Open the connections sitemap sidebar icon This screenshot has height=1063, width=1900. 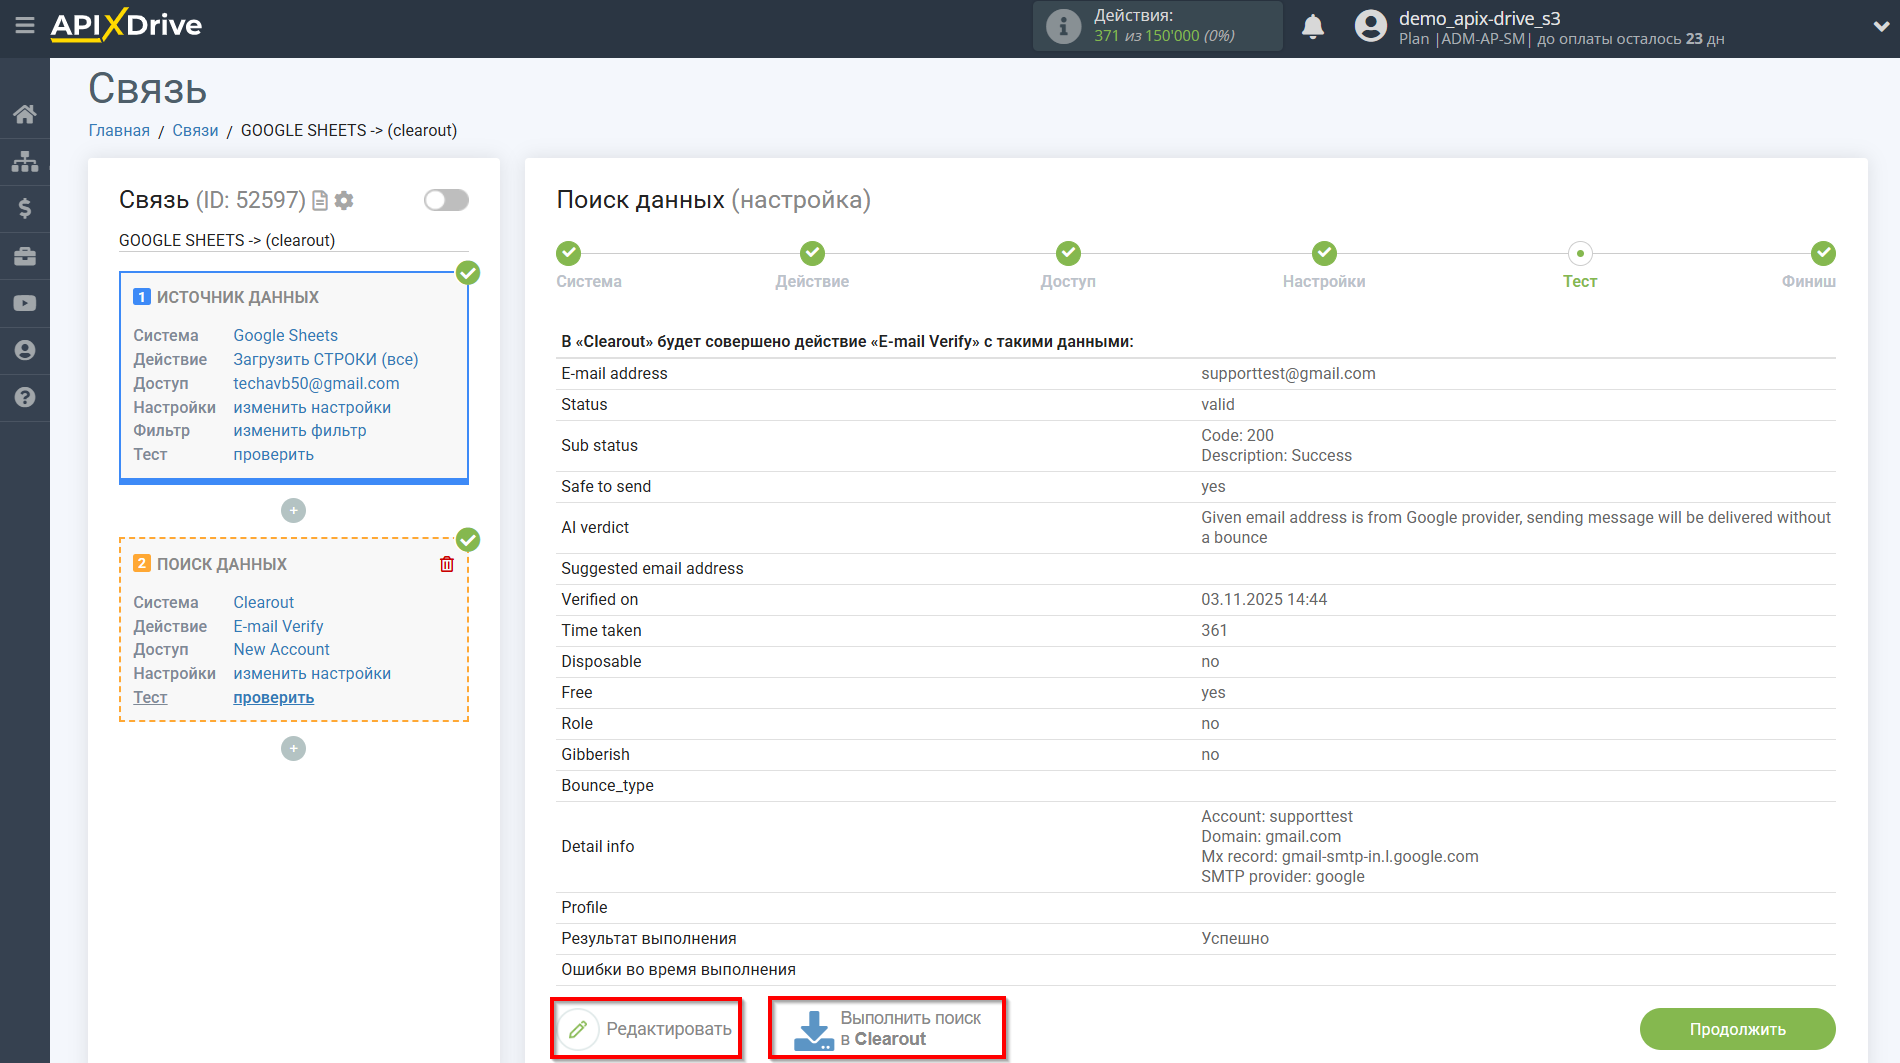(24, 161)
